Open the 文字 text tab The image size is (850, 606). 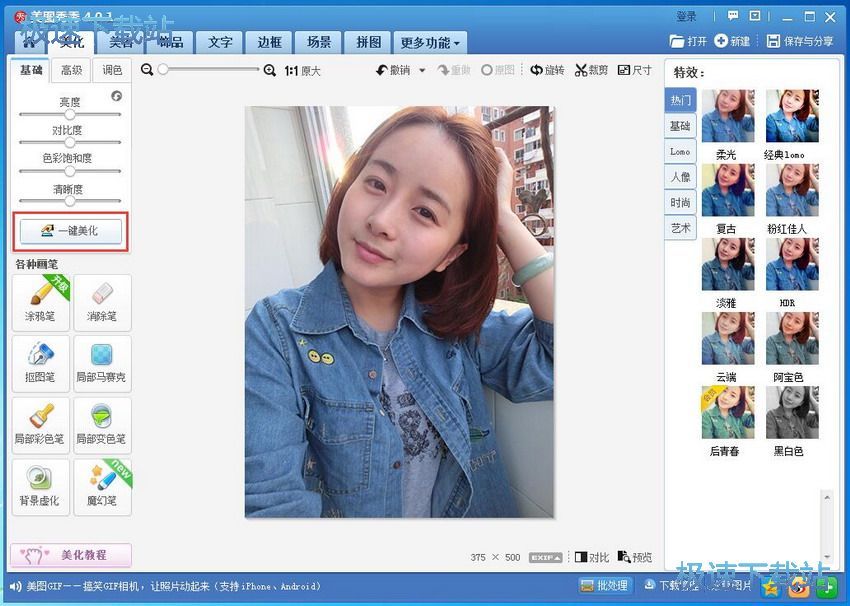click(220, 42)
